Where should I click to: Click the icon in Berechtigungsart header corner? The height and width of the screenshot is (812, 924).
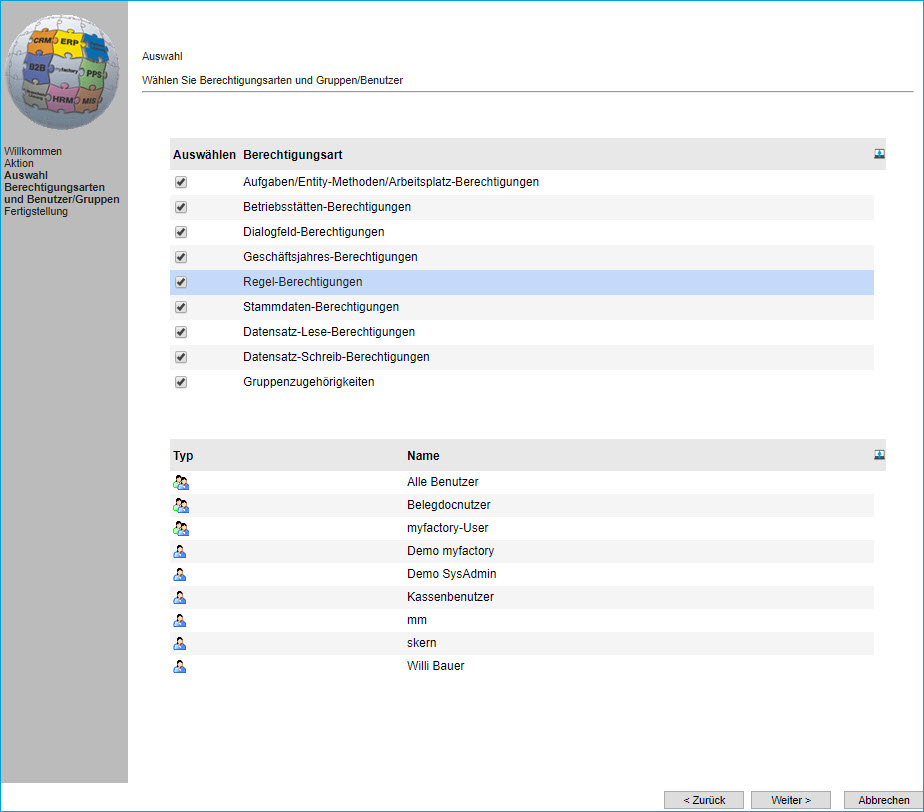point(879,154)
